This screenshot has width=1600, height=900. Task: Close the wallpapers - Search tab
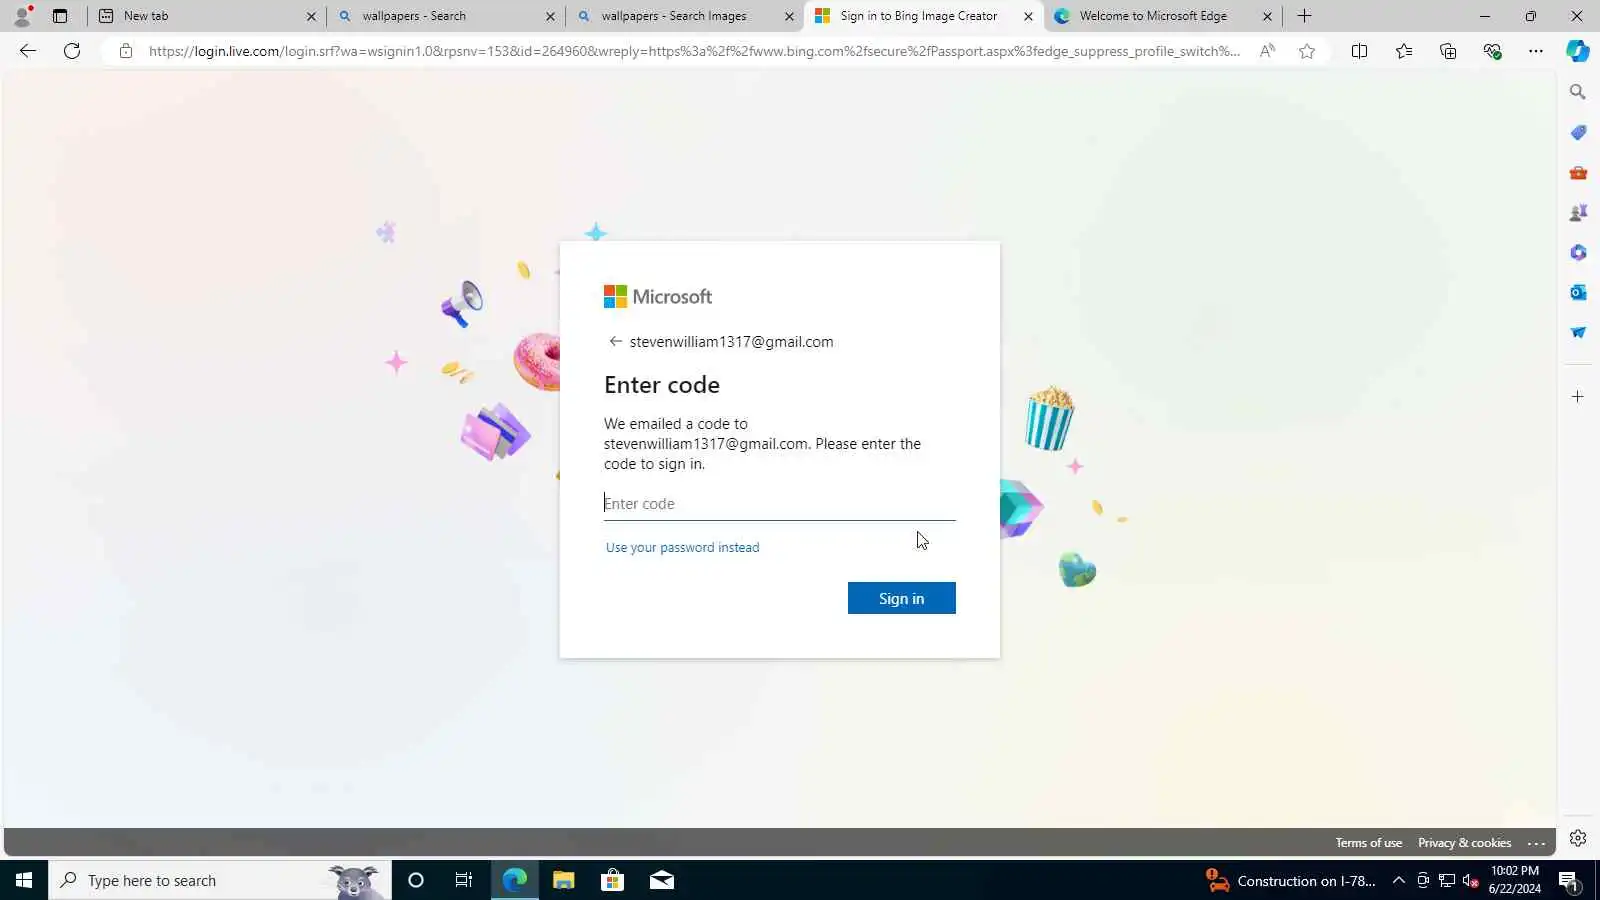550,16
